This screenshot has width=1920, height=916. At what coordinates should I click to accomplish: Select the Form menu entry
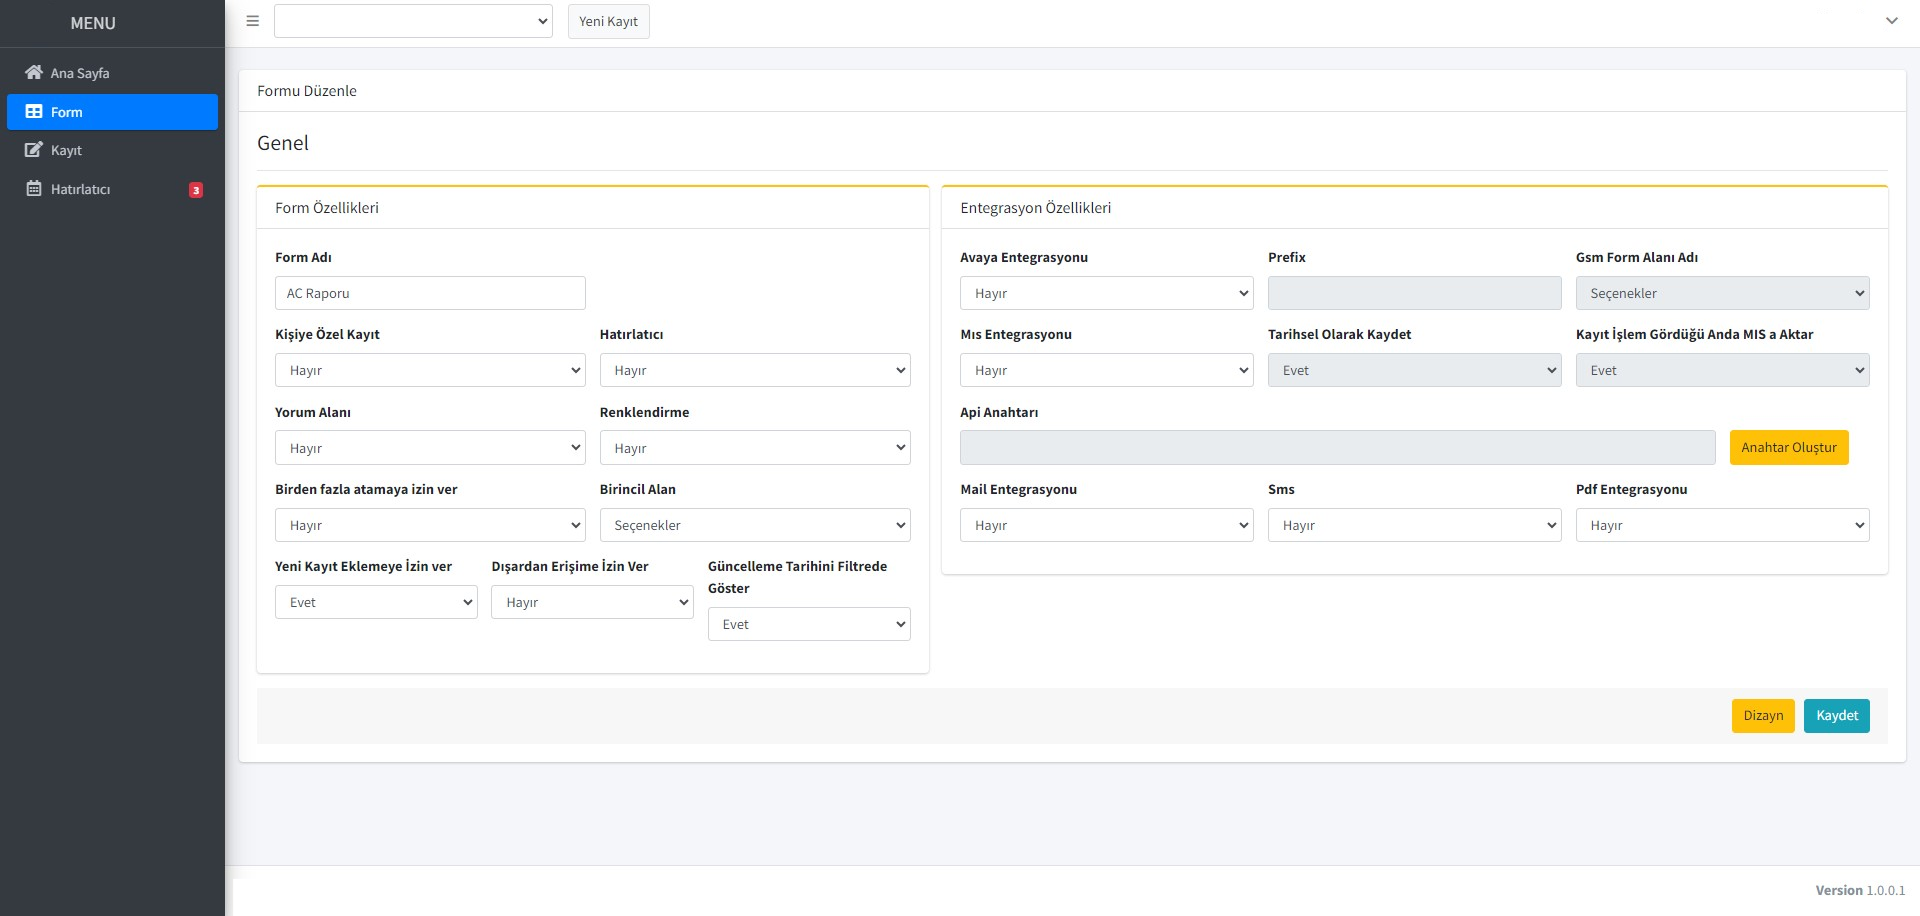click(x=112, y=112)
